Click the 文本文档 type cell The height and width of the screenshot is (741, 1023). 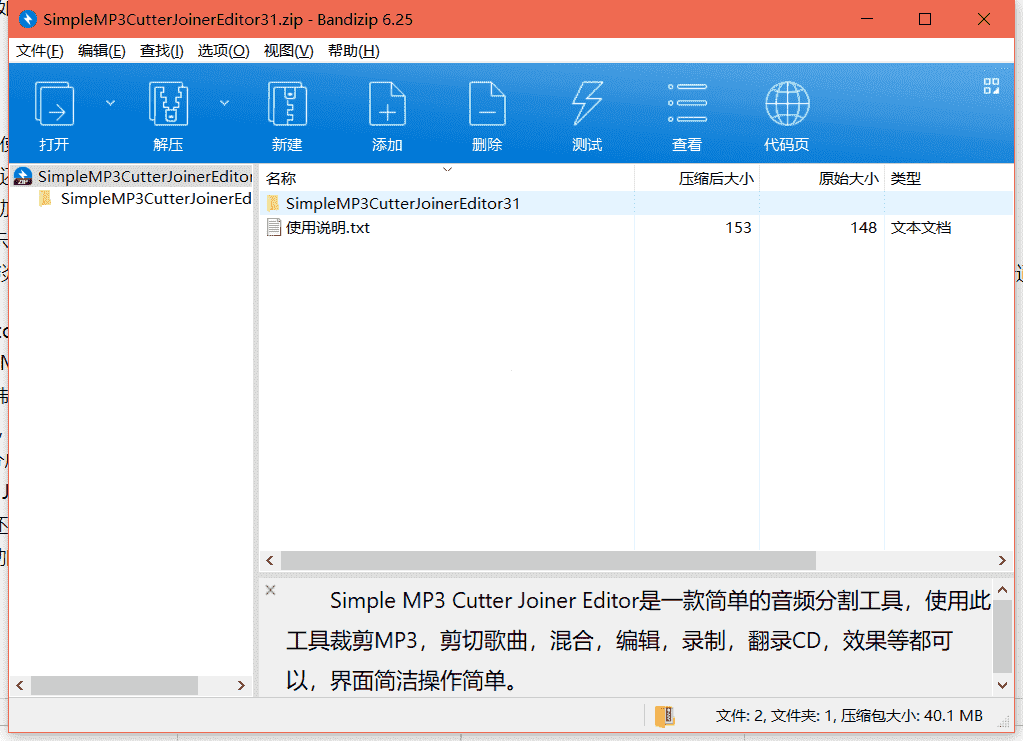(921, 228)
